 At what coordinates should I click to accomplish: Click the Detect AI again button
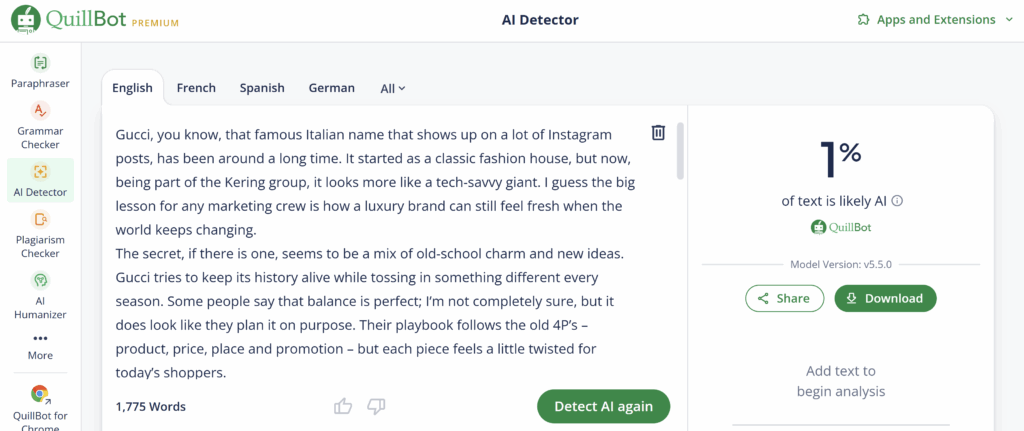tap(603, 406)
